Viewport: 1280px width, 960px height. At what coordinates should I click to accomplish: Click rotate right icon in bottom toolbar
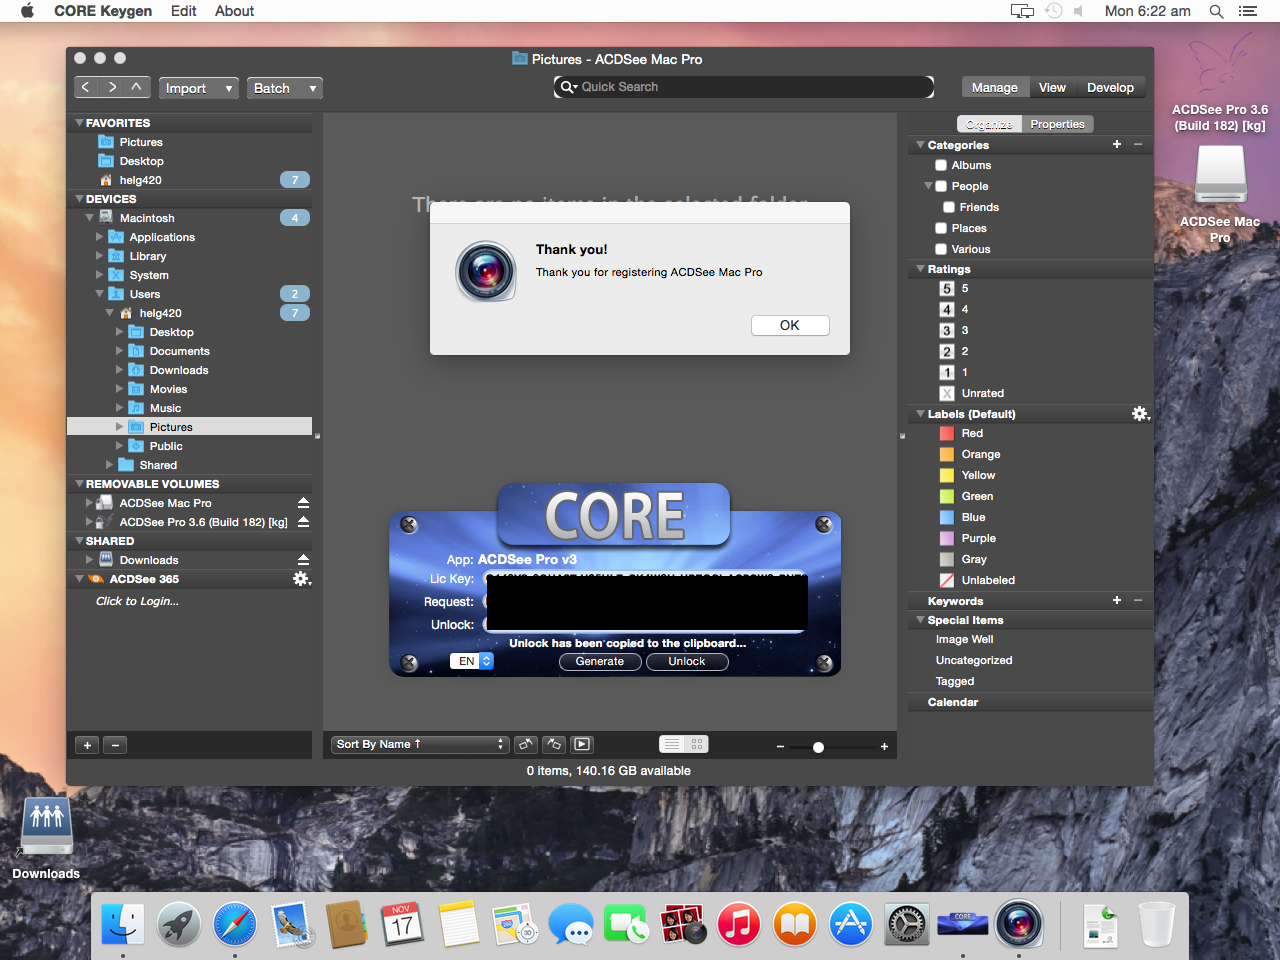click(554, 744)
